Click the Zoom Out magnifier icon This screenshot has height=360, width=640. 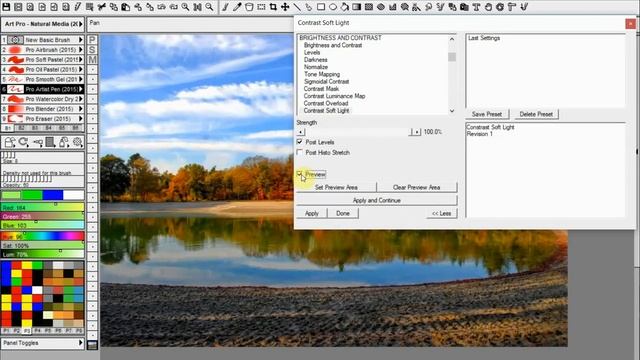pos(209,7)
